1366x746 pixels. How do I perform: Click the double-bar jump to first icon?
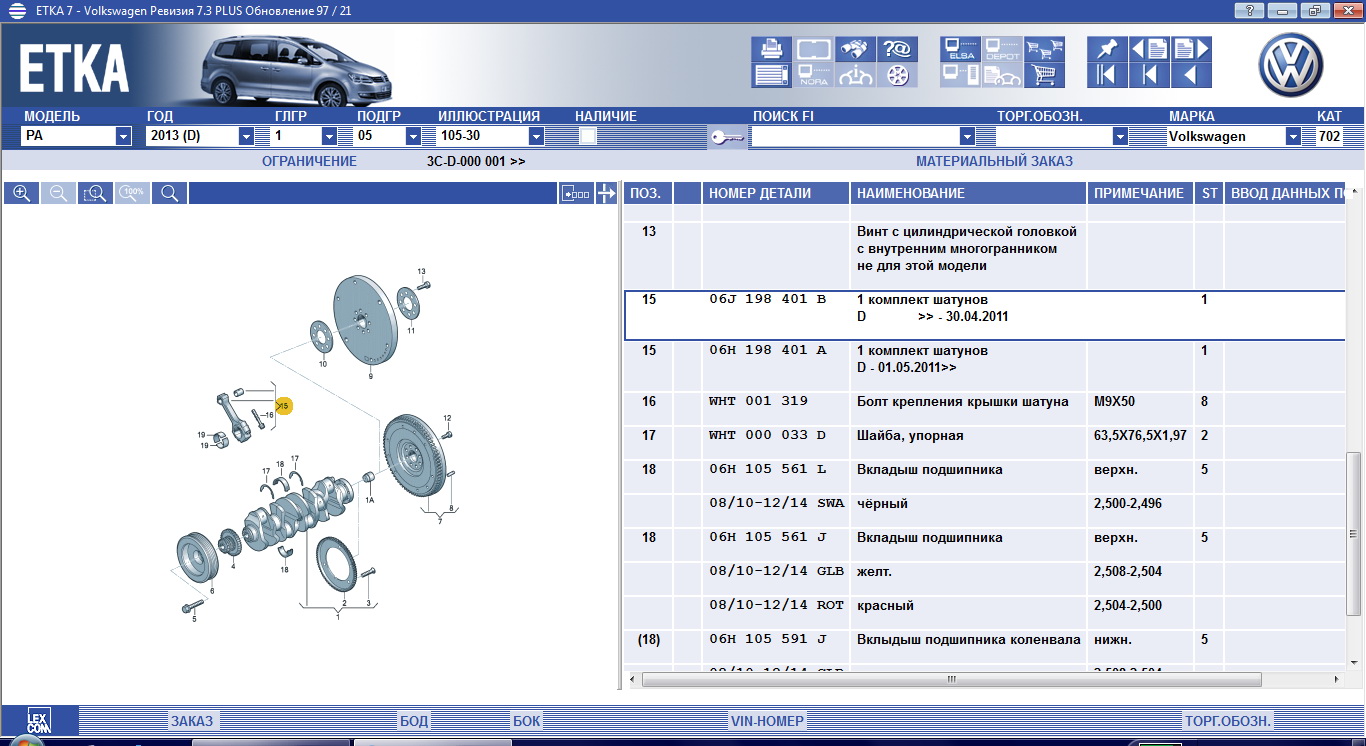click(1107, 75)
